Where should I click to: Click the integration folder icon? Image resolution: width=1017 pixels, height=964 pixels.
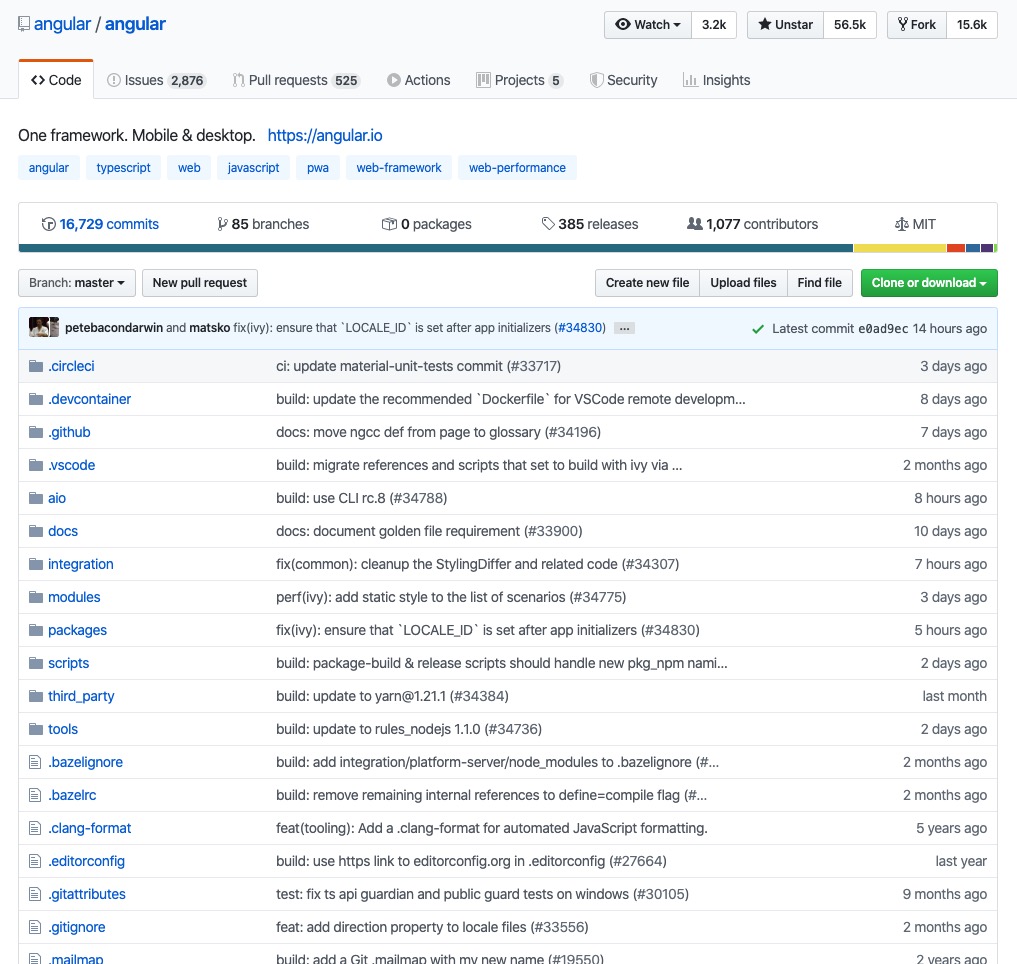tap(36, 564)
